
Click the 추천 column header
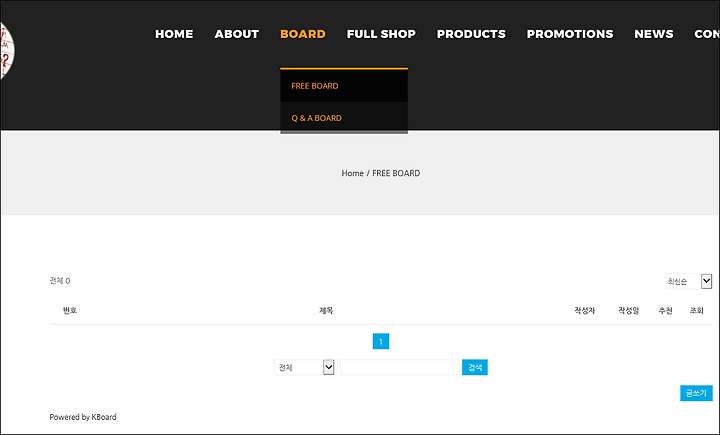[665, 311]
